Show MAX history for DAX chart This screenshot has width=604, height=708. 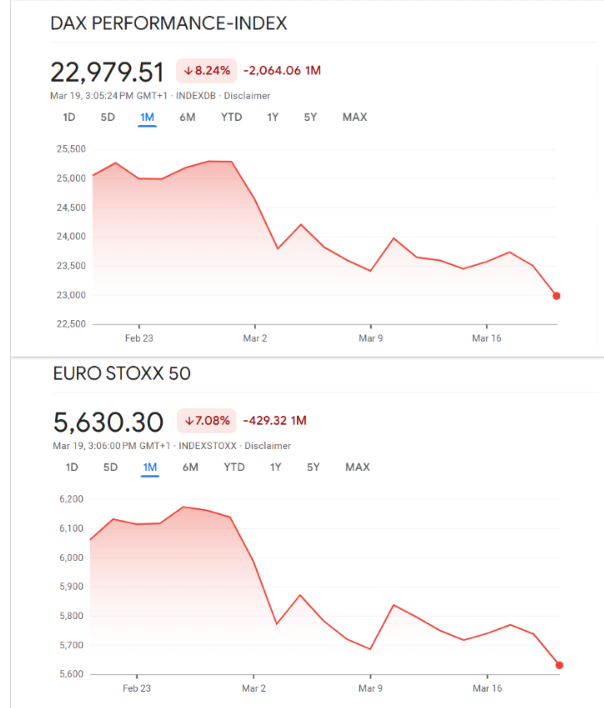click(x=354, y=117)
